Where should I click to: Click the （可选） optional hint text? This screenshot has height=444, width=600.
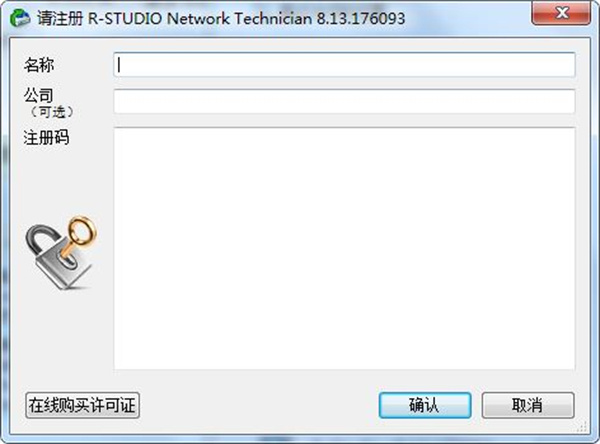pos(51,112)
